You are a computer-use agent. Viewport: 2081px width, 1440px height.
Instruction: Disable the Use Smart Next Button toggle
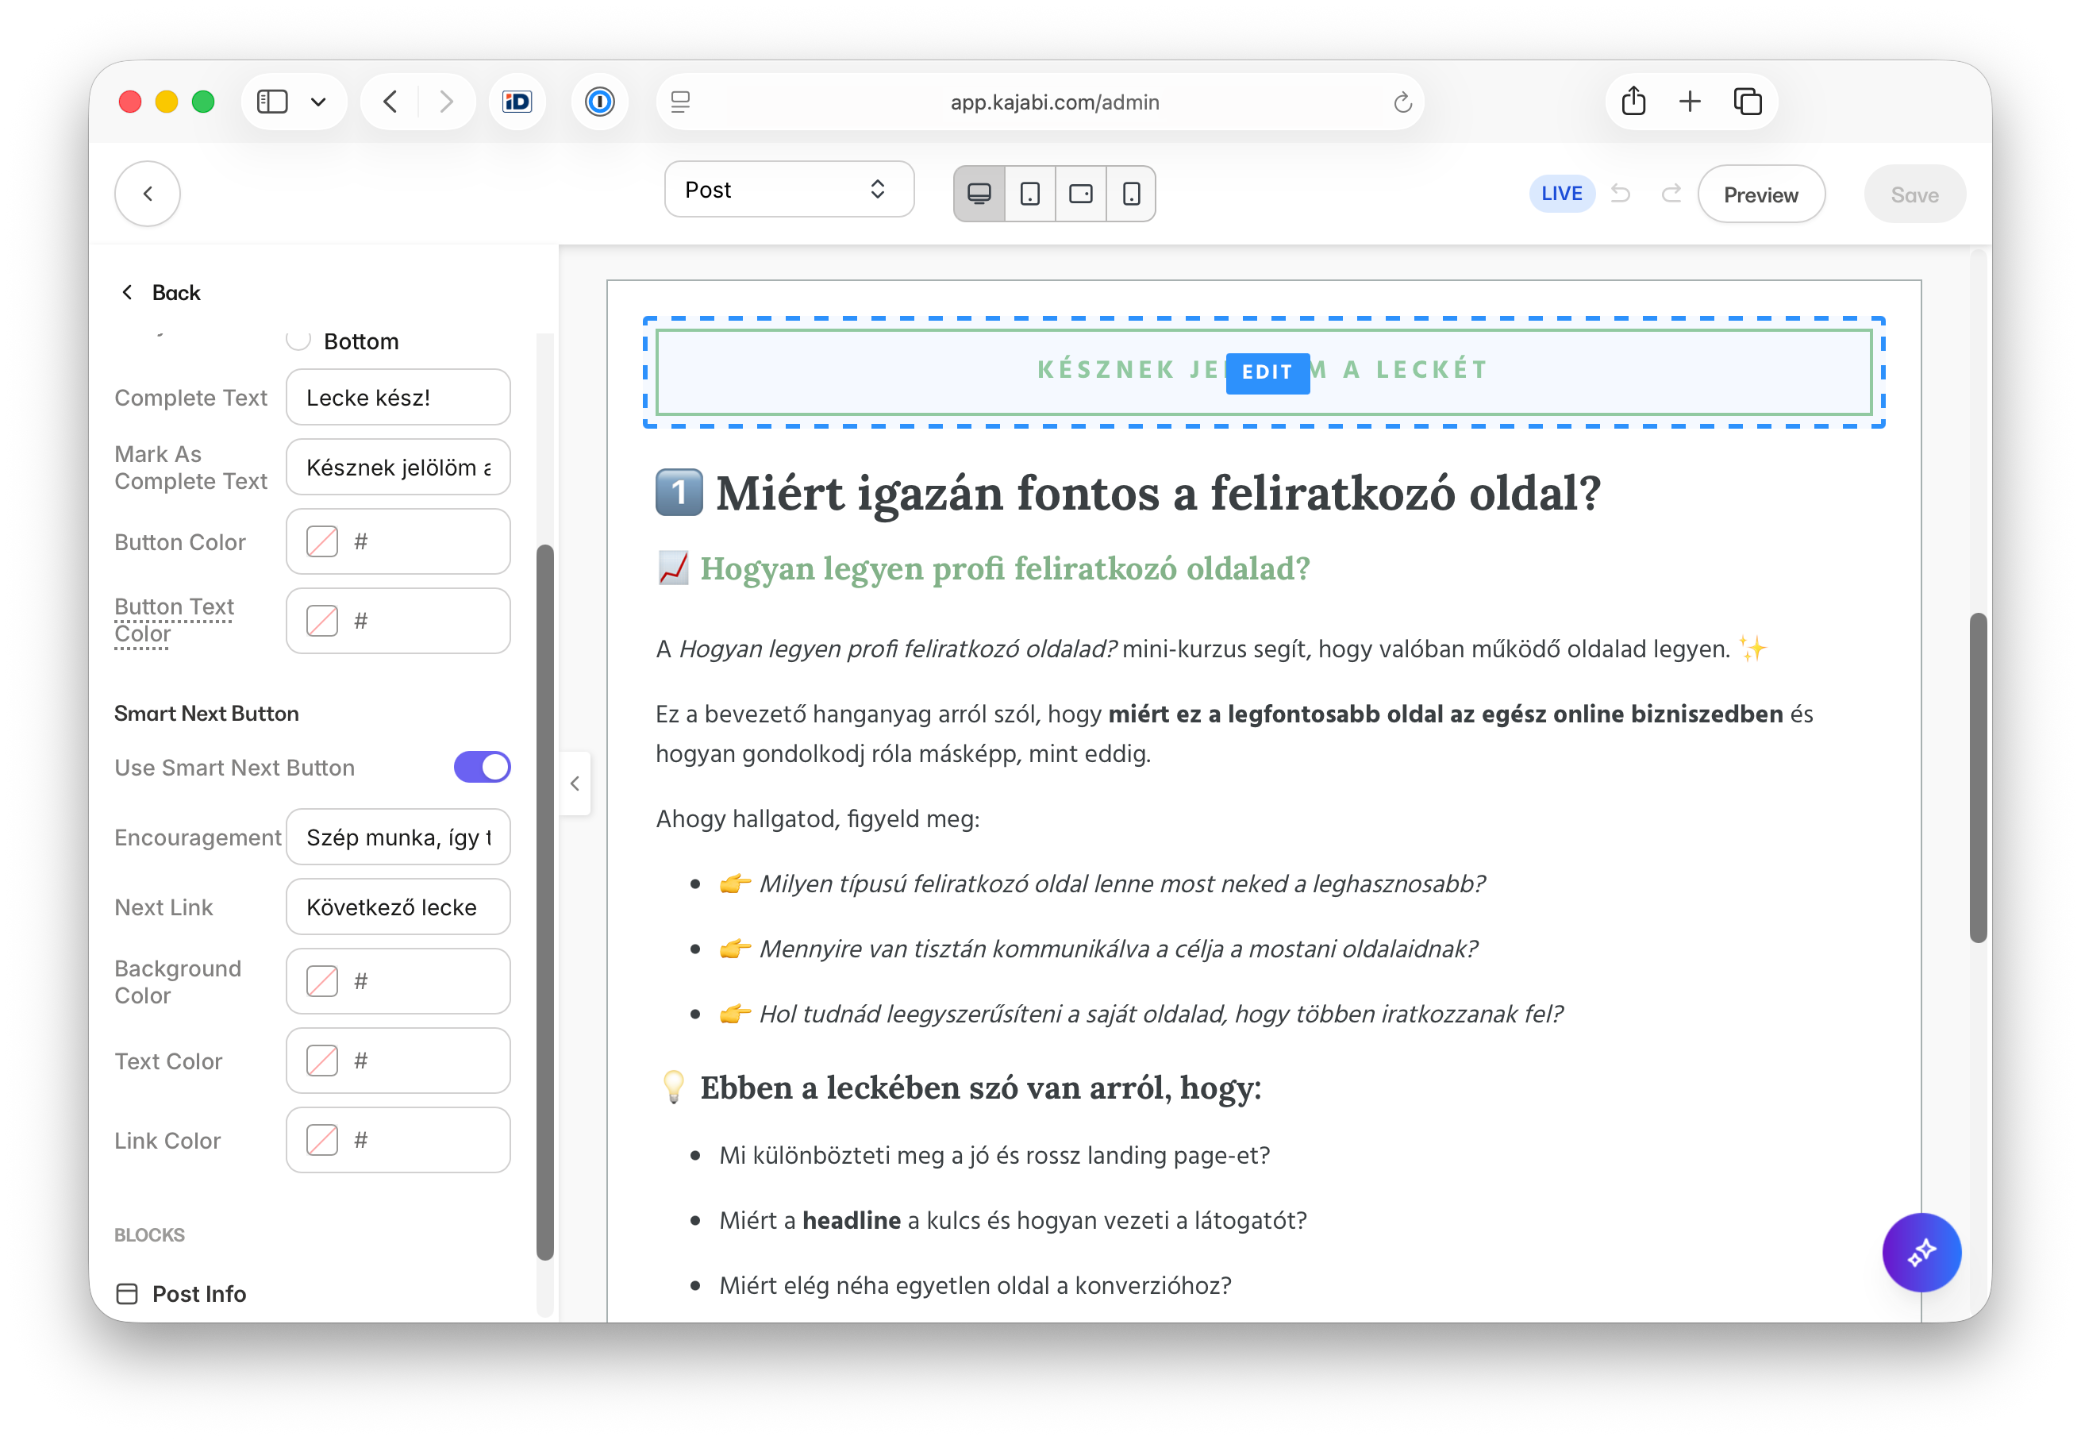tap(482, 767)
